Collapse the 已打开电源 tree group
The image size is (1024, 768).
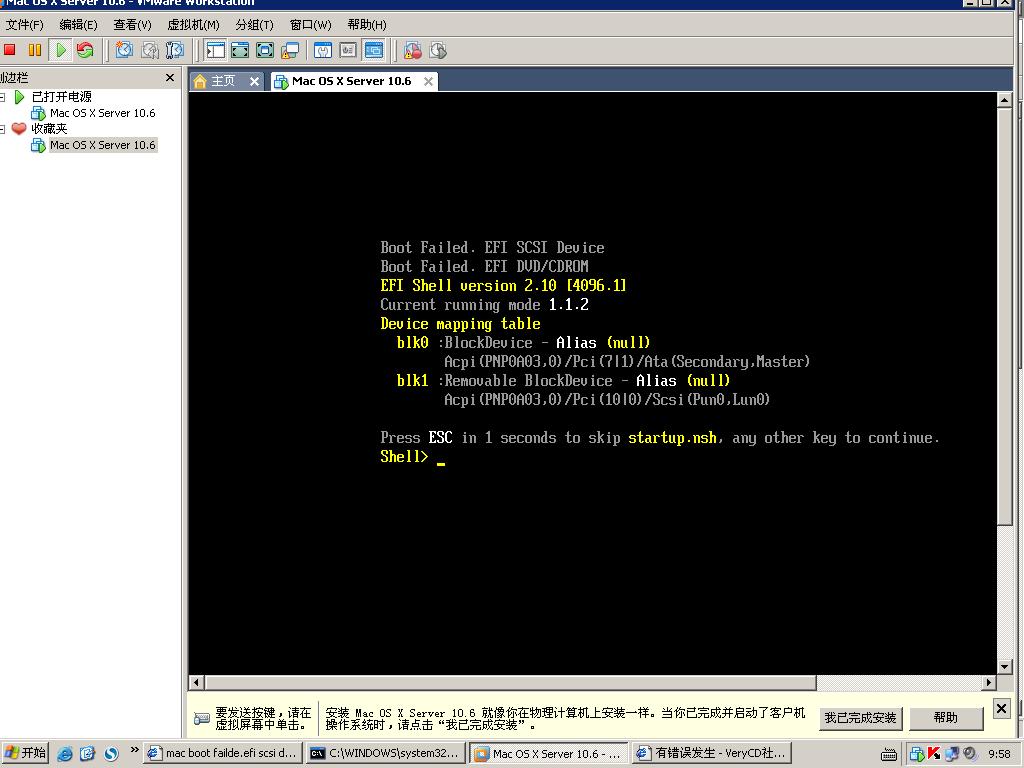coord(3,97)
